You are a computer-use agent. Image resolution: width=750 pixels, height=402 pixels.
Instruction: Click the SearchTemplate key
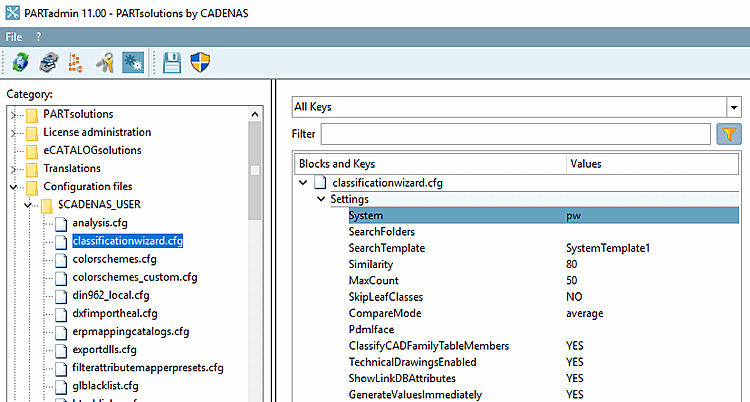(386, 248)
